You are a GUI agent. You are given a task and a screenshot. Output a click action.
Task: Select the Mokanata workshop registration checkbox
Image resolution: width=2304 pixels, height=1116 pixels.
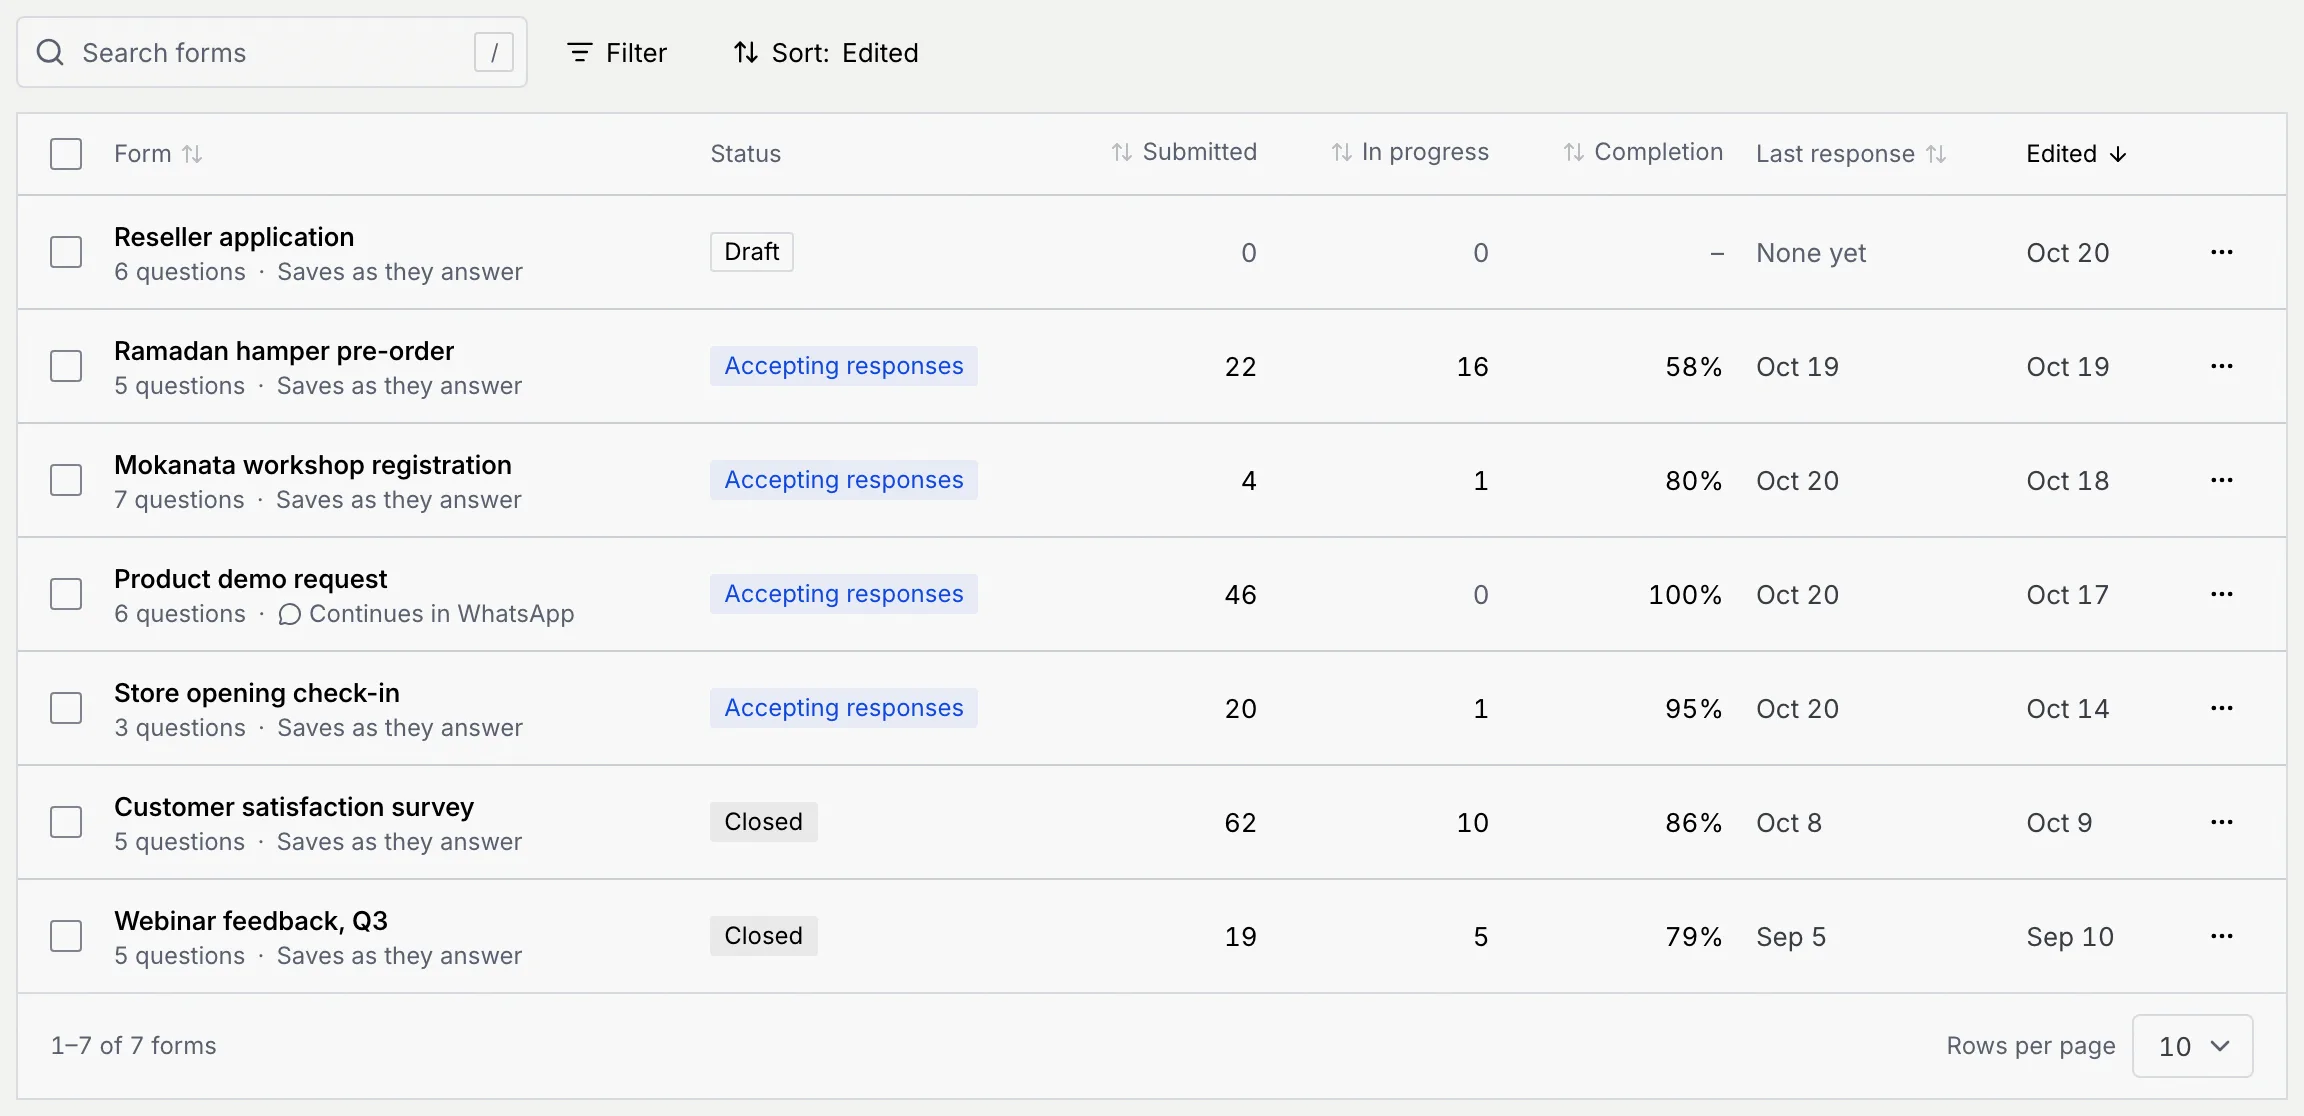click(66, 480)
